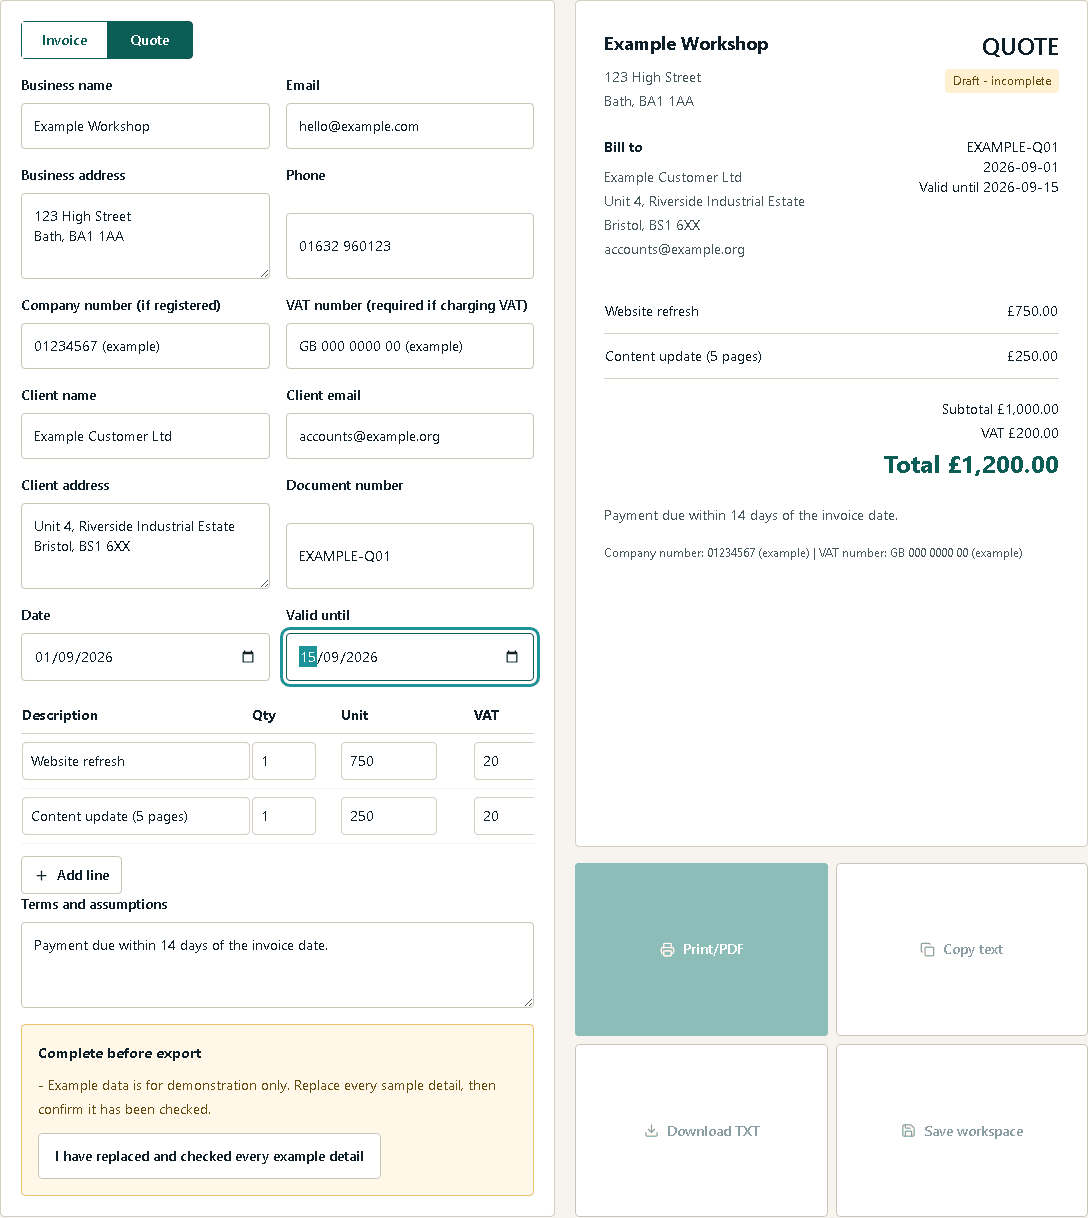Edit the unit price 250
Viewport: 1088px width, 1218px height.
pyautogui.click(x=389, y=816)
